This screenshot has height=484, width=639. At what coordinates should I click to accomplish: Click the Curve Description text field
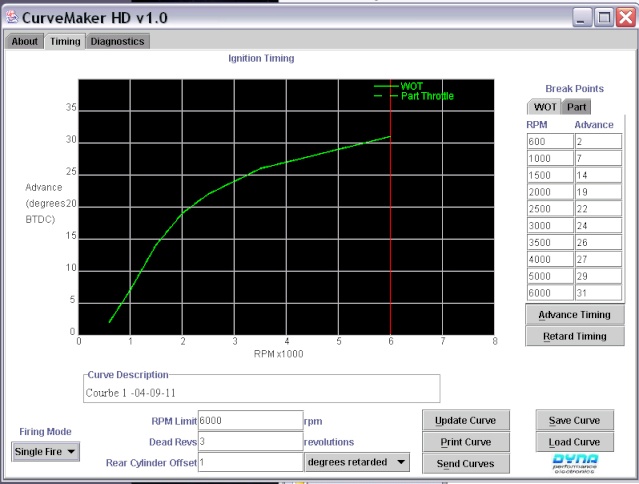click(262, 393)
